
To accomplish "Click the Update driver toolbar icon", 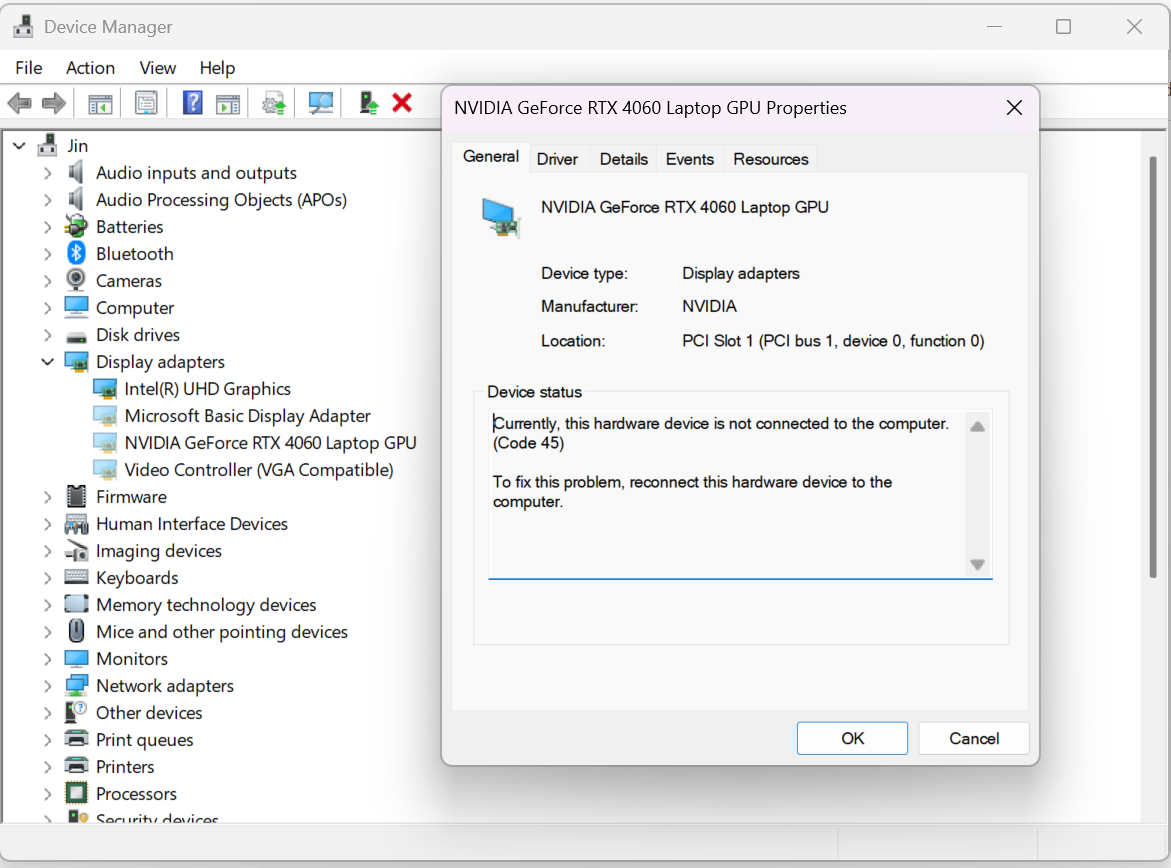I will (274, 103).
